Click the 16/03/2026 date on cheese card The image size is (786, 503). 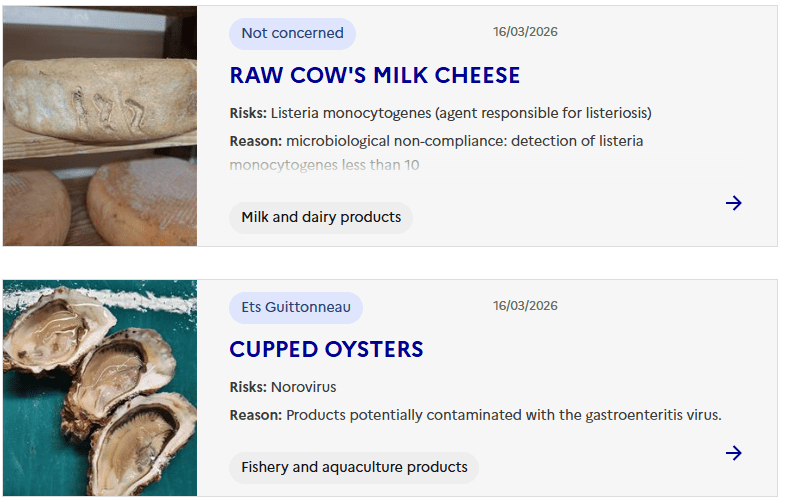(x=525, y=32)
